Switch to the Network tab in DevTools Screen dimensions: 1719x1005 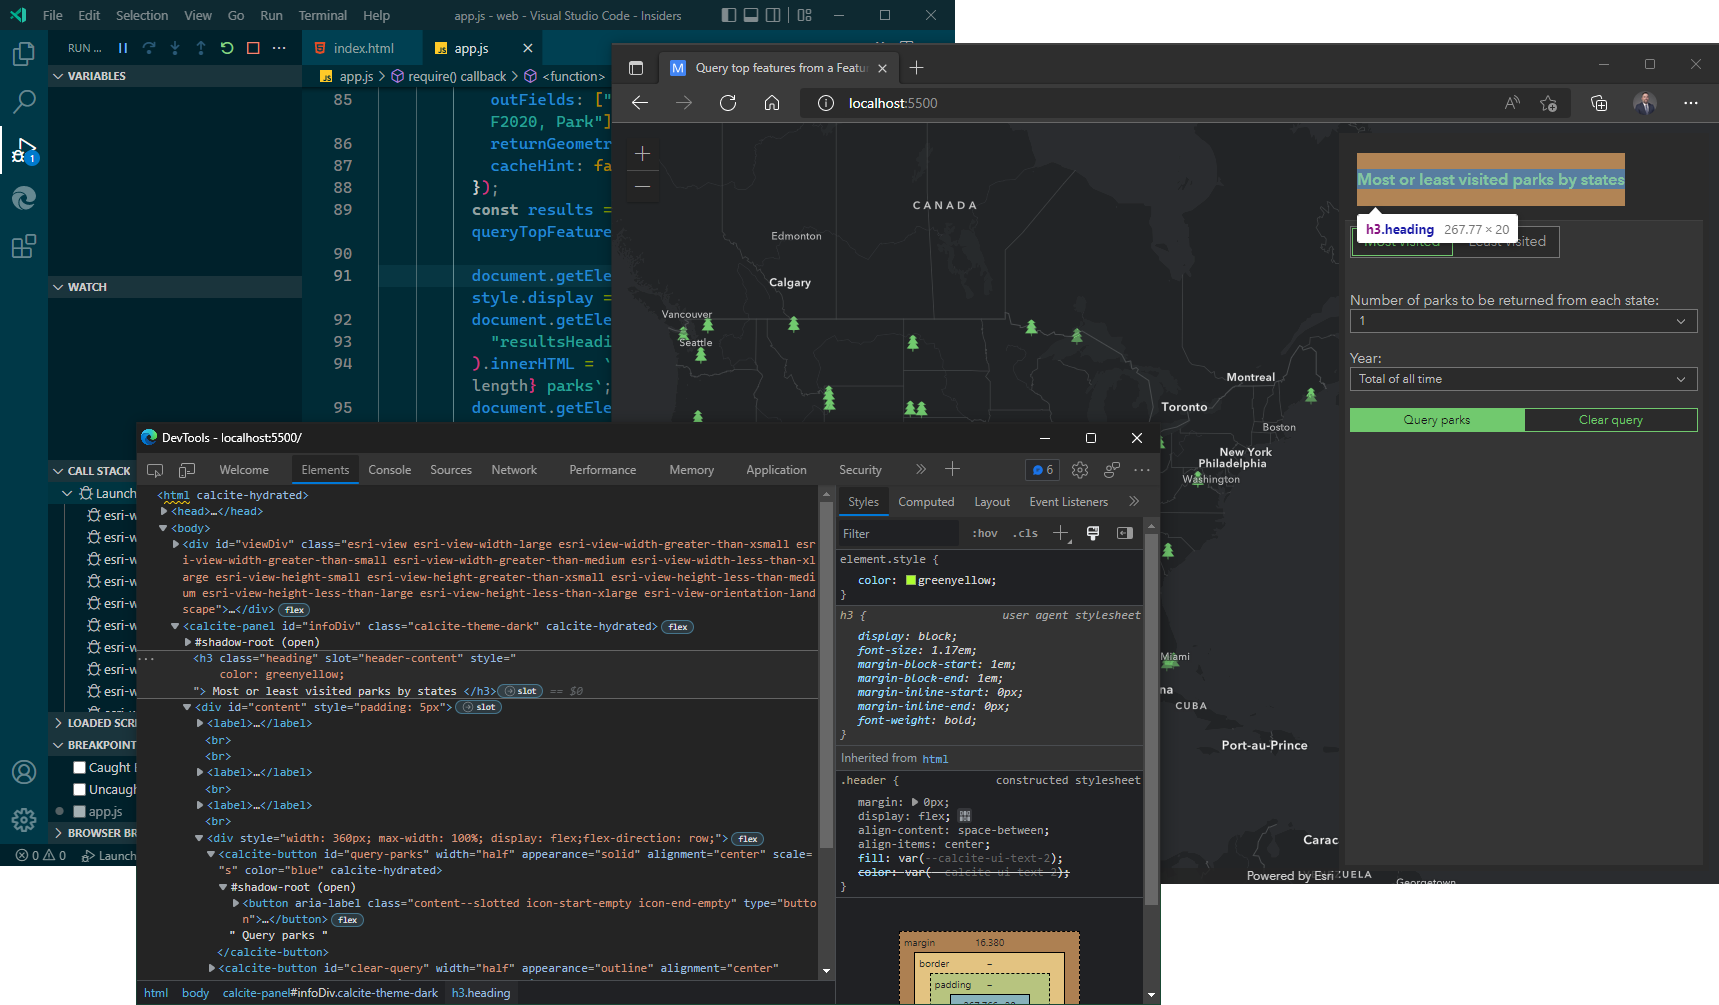514,469
